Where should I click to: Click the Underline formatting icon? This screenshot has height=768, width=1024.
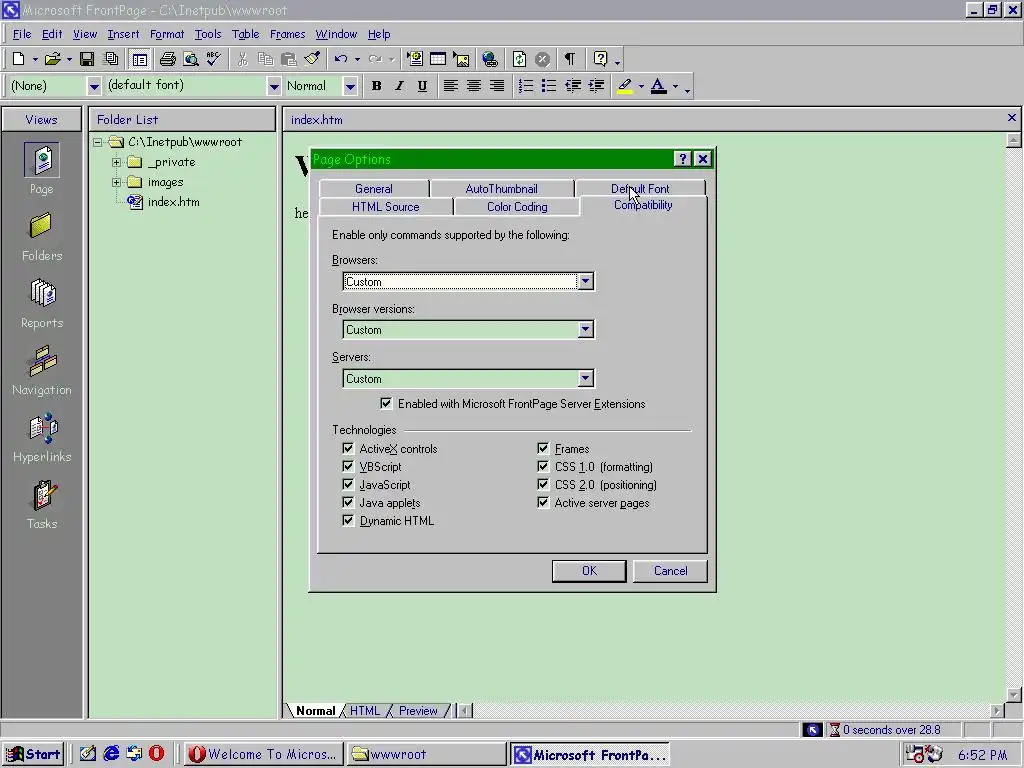pos(423,86)
